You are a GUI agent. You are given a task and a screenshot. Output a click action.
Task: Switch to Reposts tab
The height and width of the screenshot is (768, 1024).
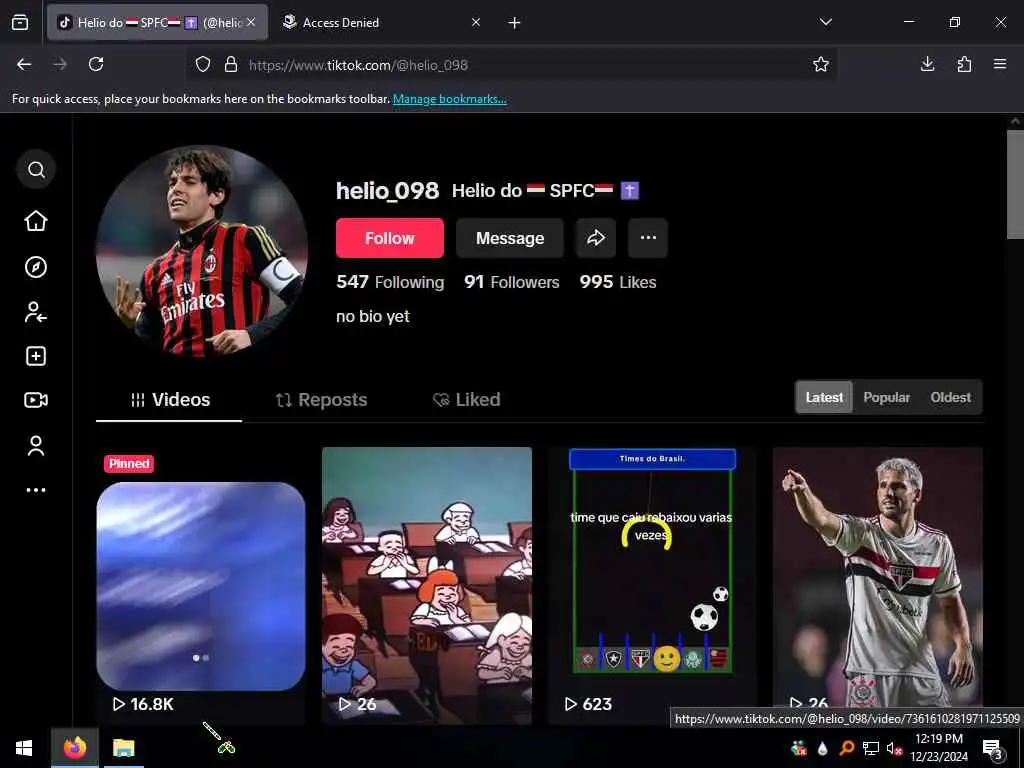click(x=321, y=400)
